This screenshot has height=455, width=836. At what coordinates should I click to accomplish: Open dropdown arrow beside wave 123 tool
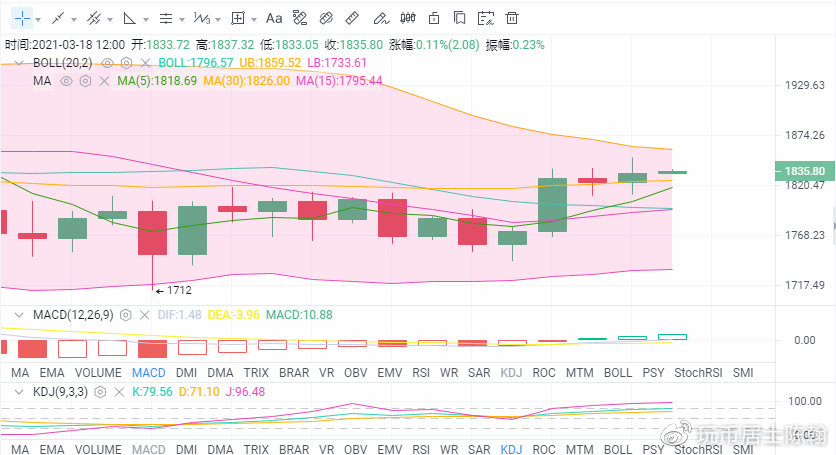pyautogui.click(x=218, y=20)
